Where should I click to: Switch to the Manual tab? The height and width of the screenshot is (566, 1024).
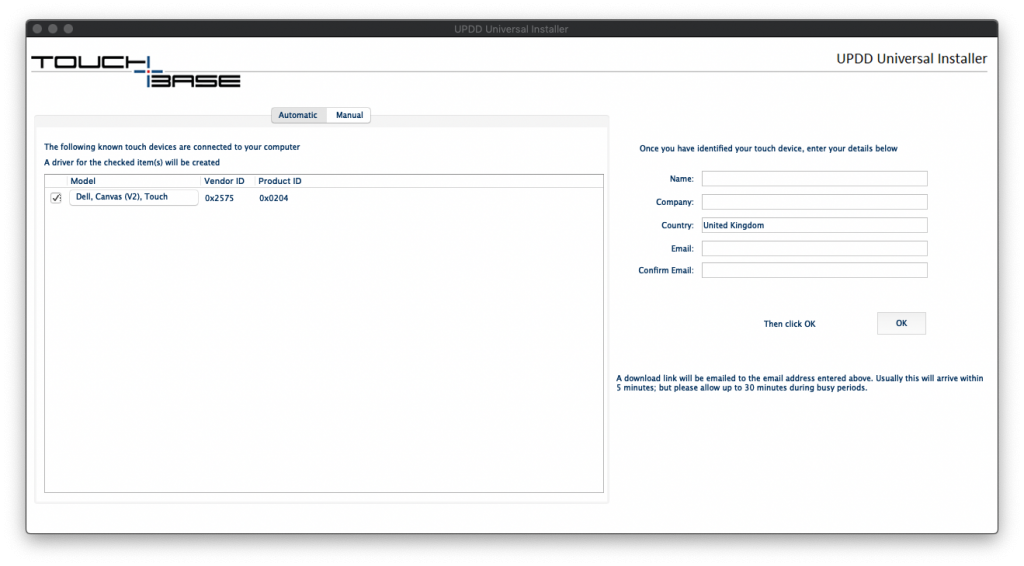click(x=349, y=115)
